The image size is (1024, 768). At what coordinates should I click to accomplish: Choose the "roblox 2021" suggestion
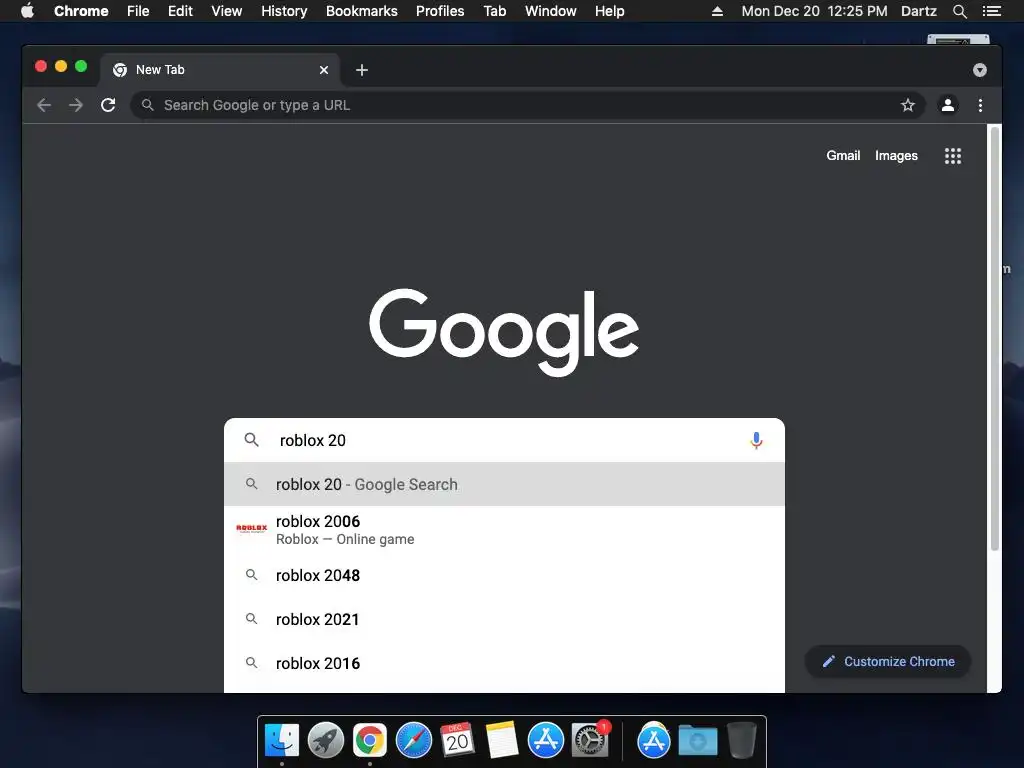pyautogui.click(x=504, y=619)
